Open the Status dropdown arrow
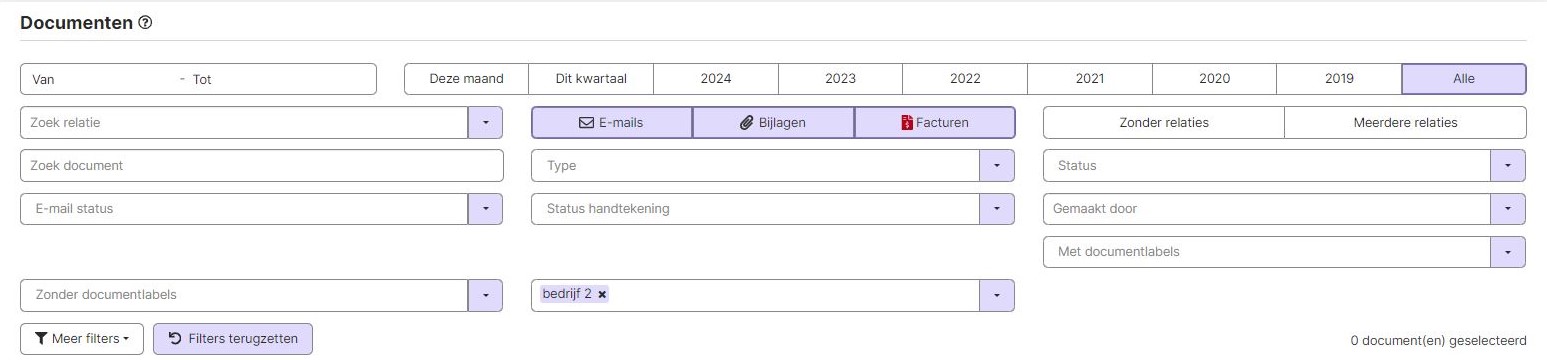This screenshot has width=1547, height=360. coord(1508,166)
